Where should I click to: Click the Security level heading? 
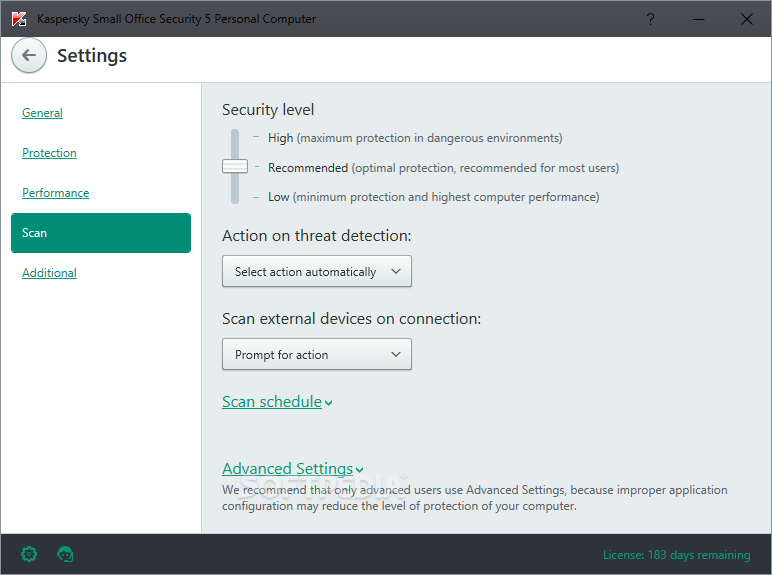point(268,110)
